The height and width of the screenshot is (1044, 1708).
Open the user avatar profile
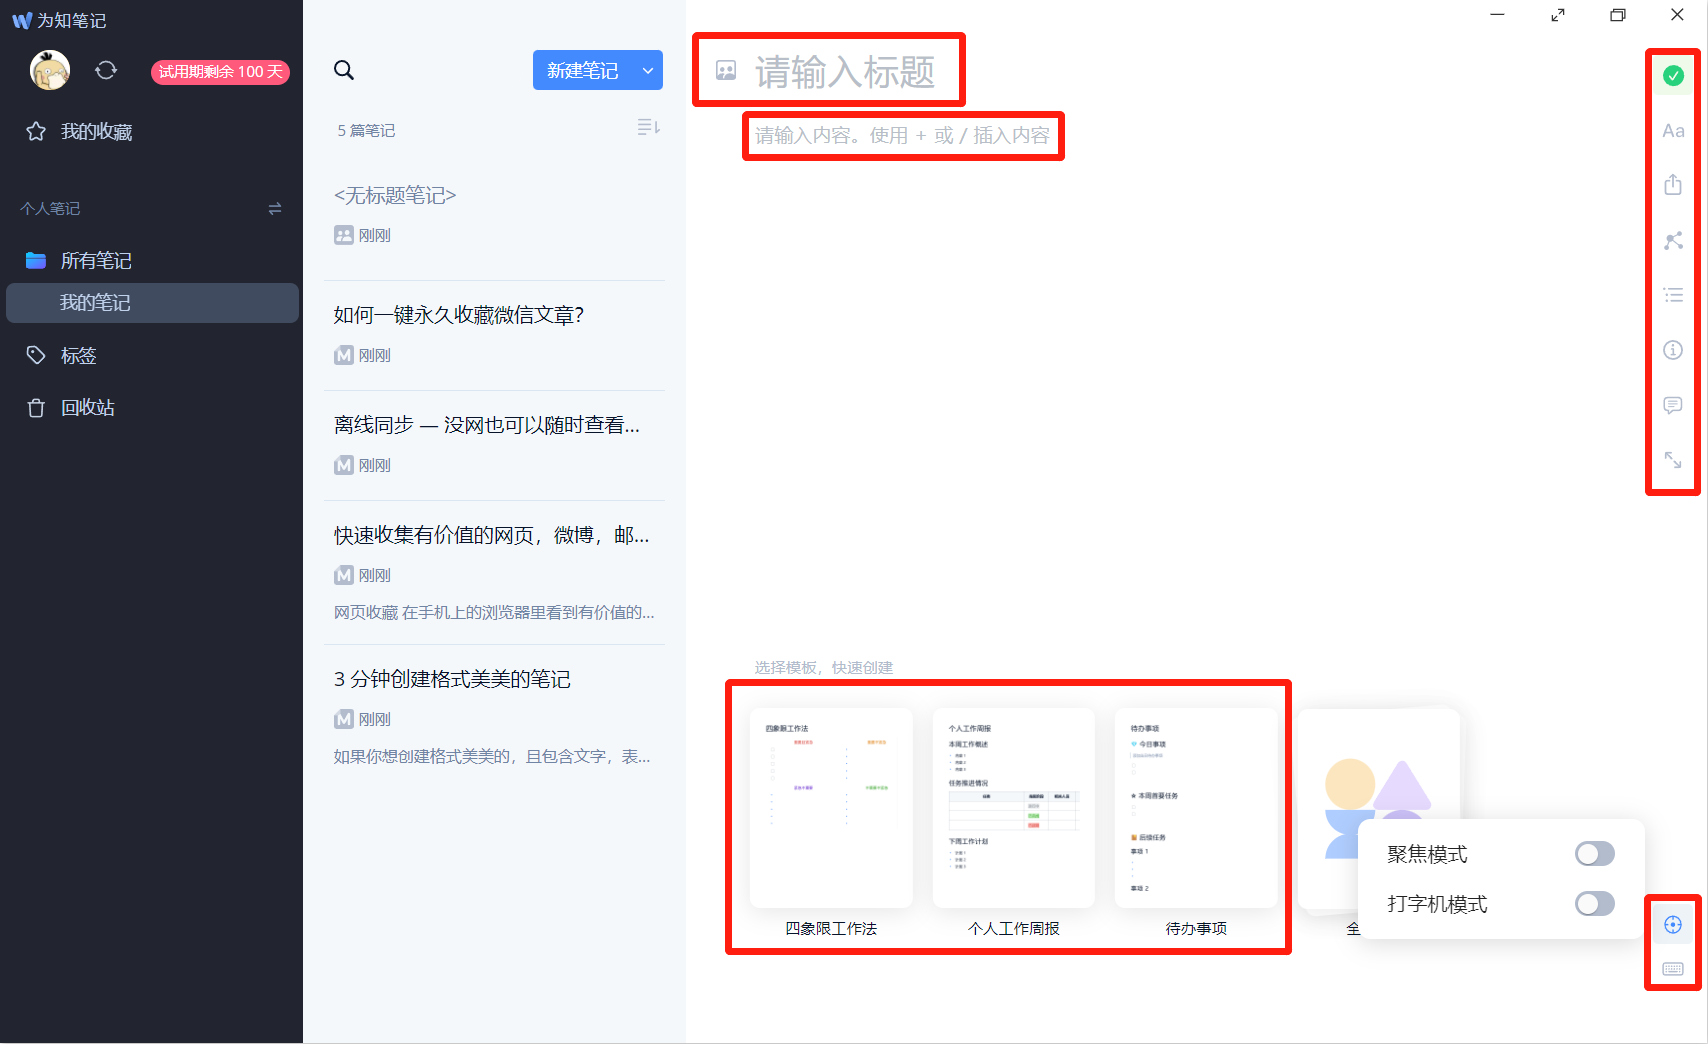pyautogui.click(x=50, y=70)
